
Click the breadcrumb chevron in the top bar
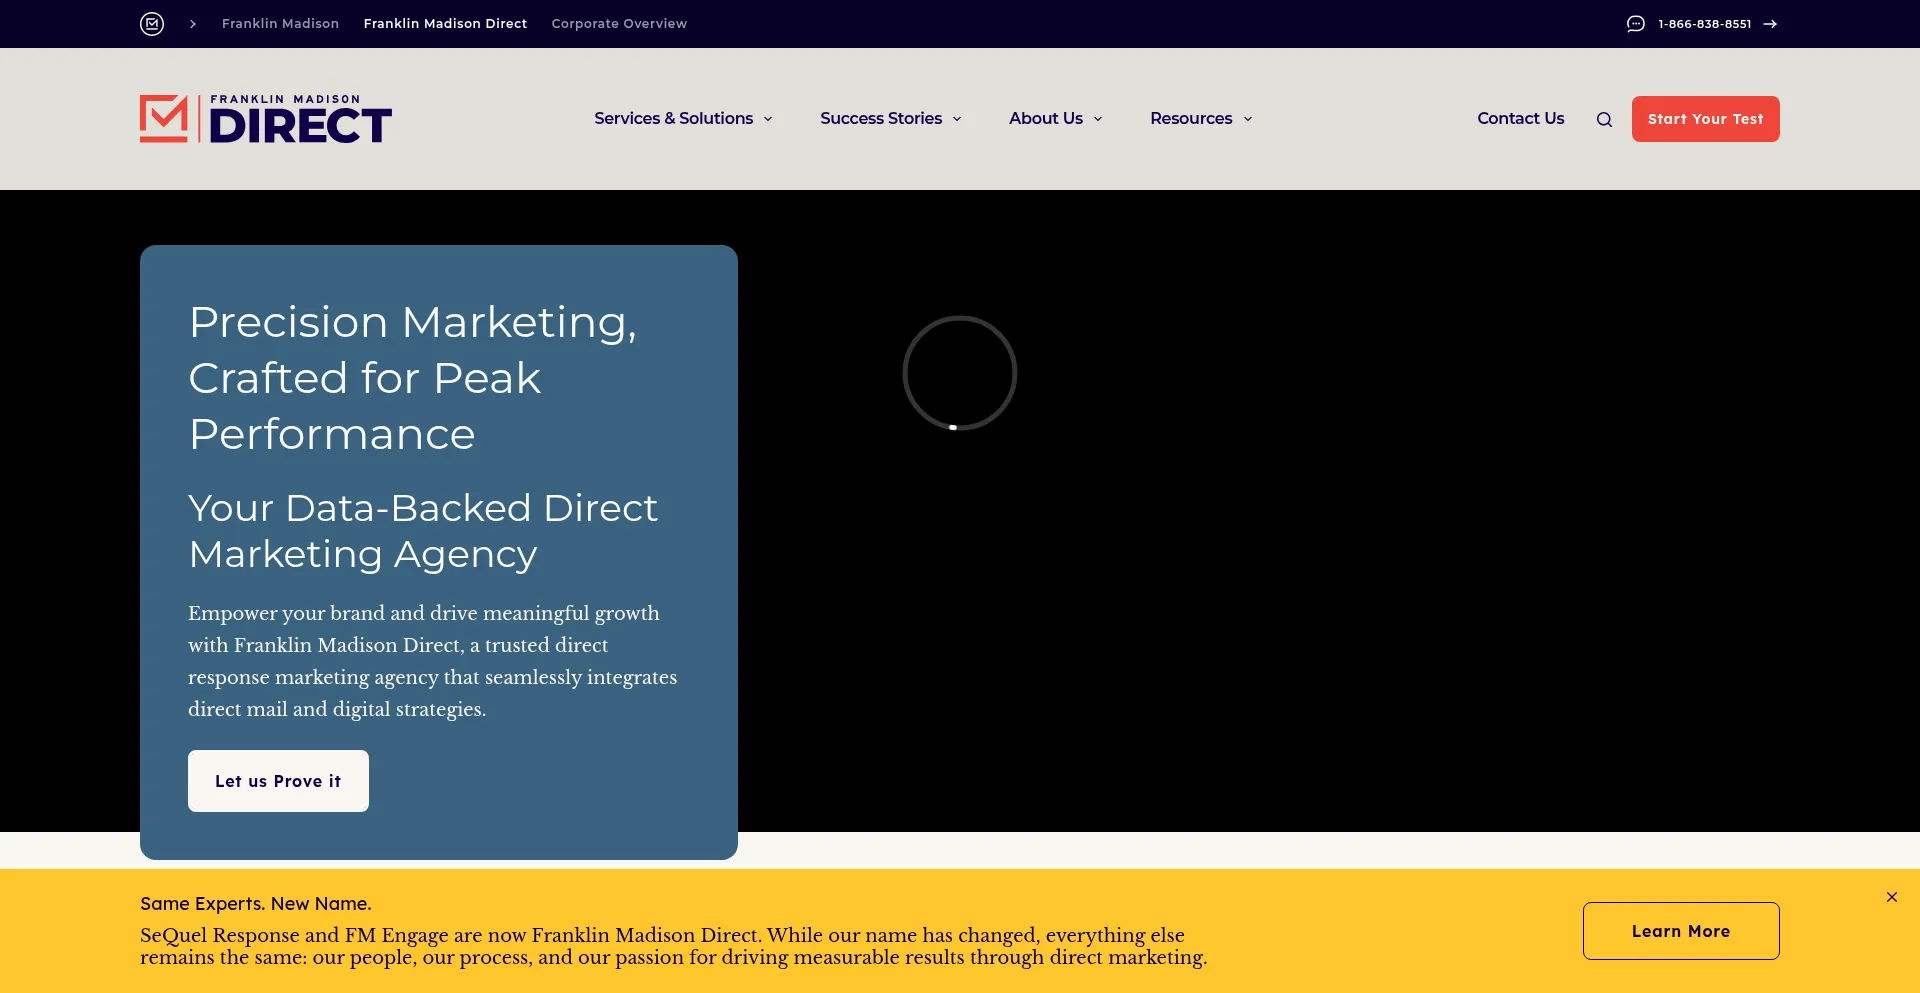(193, 24)
